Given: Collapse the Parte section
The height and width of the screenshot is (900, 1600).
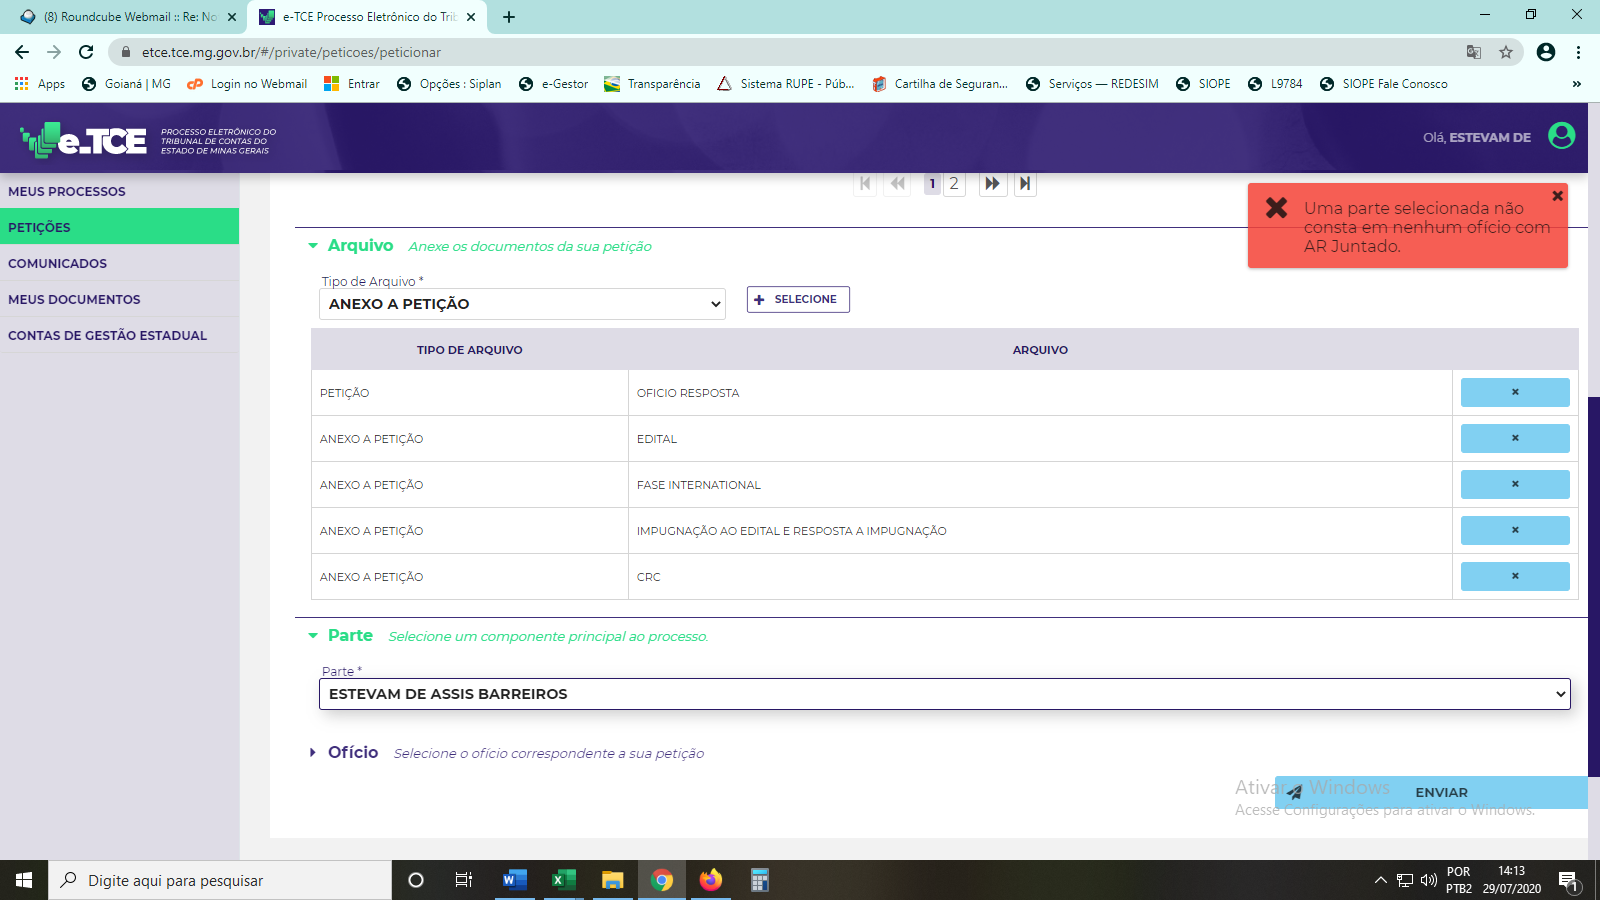Looking at the screenshot, I should (x=313, y=636).
